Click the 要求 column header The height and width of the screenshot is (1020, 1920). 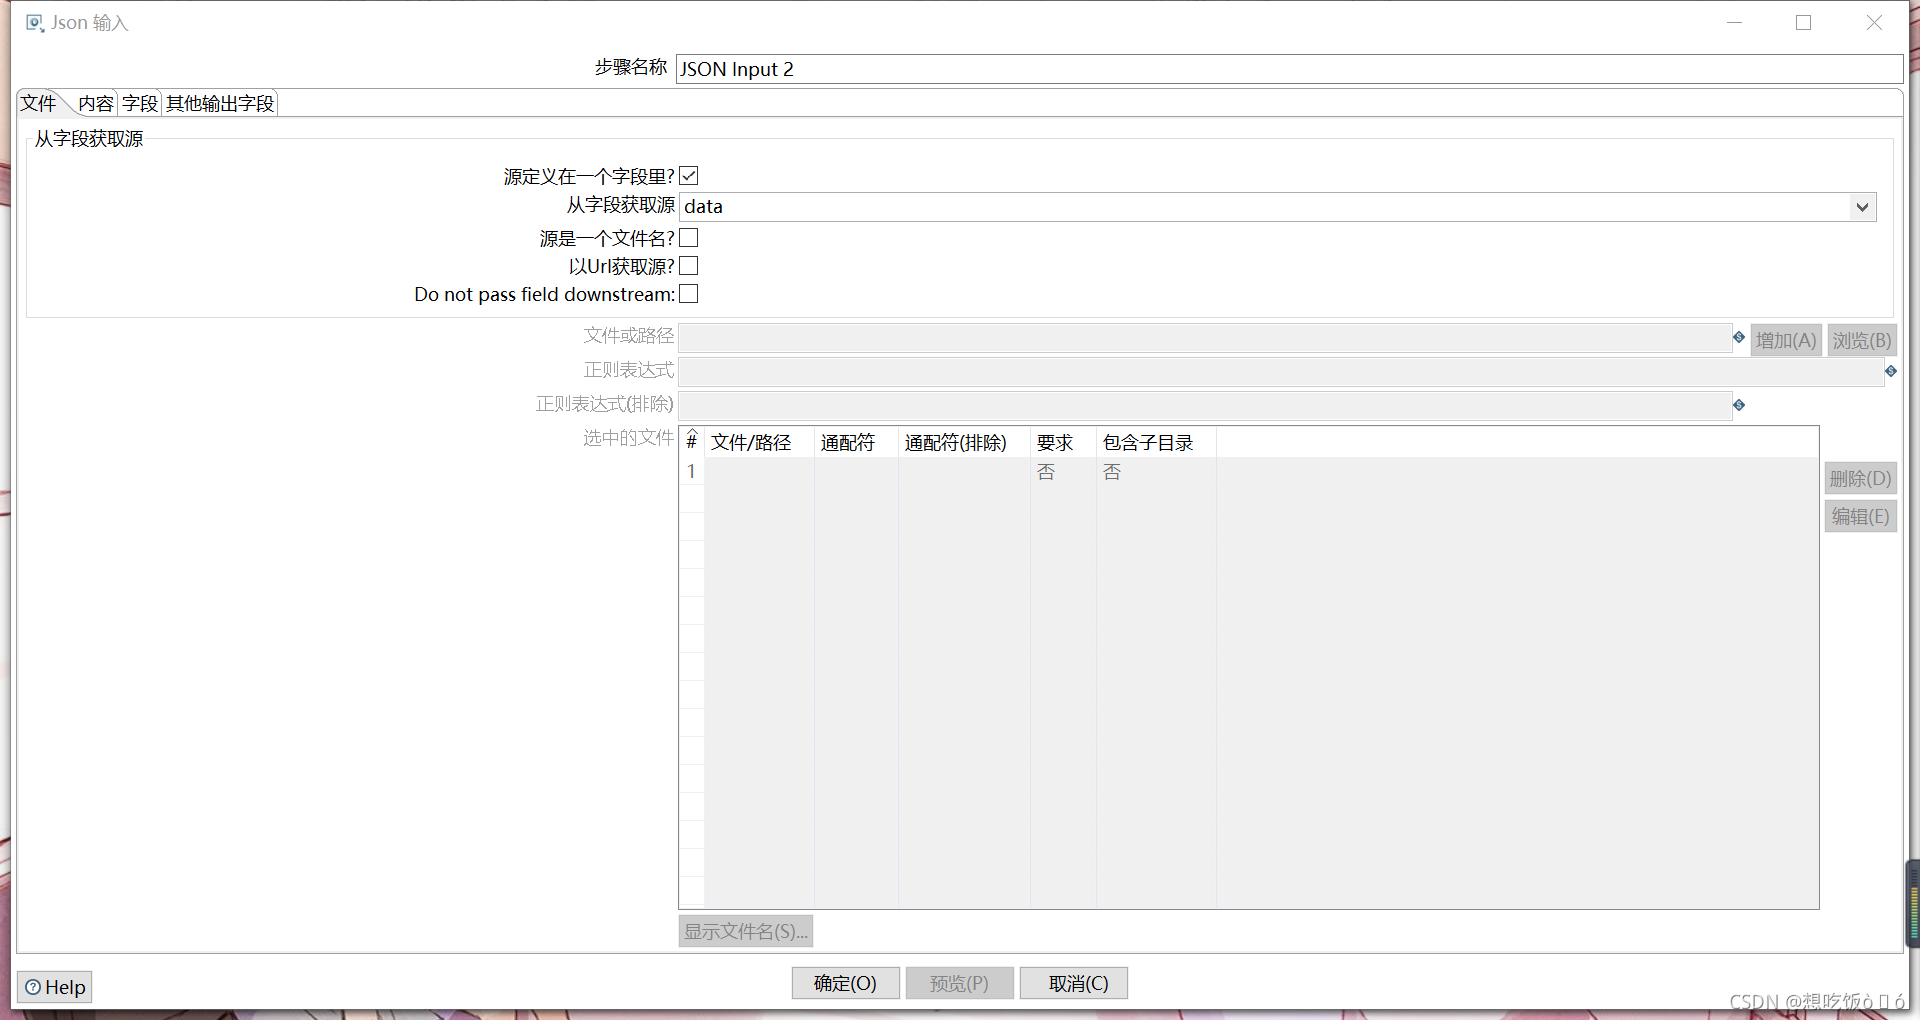(1063, 442)
